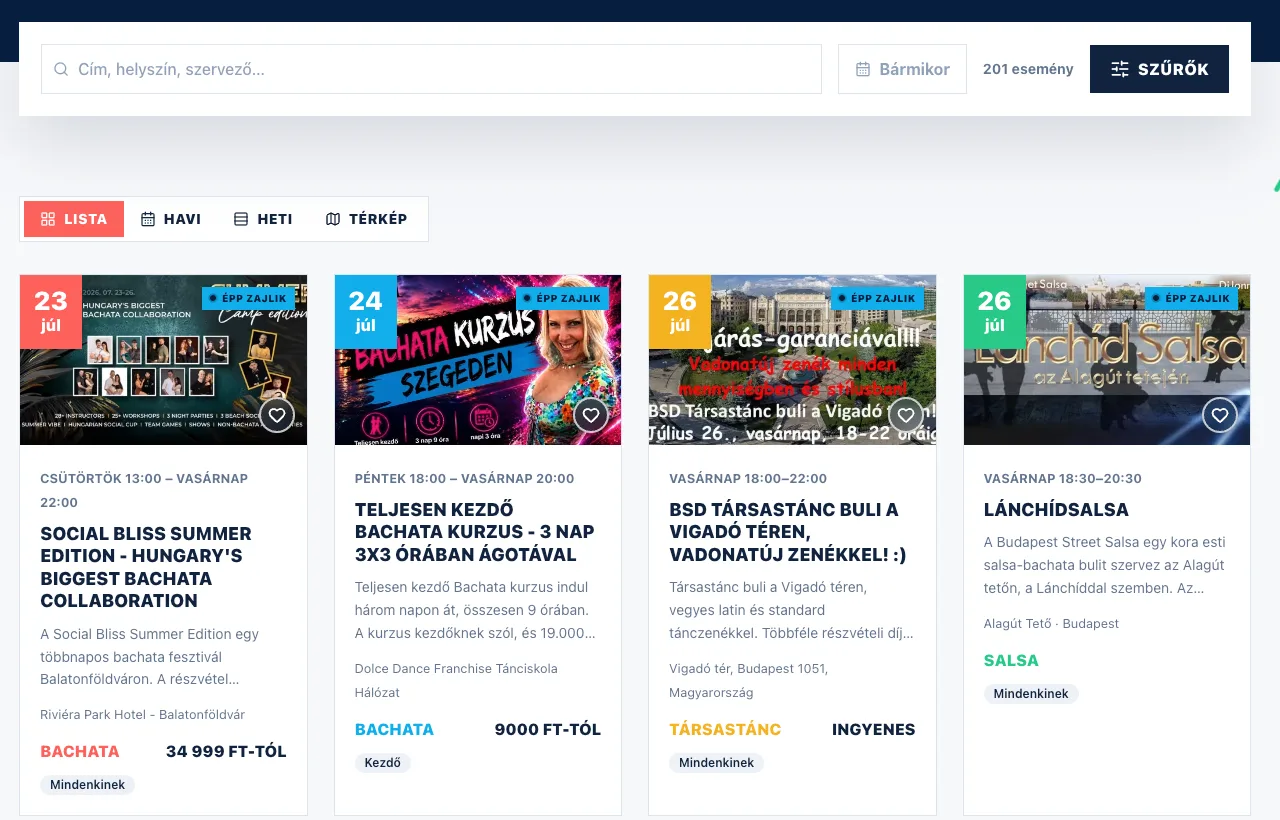Click the INGYENES price label
Screen dimensions: 1280x820
click(x=874, y=730)
